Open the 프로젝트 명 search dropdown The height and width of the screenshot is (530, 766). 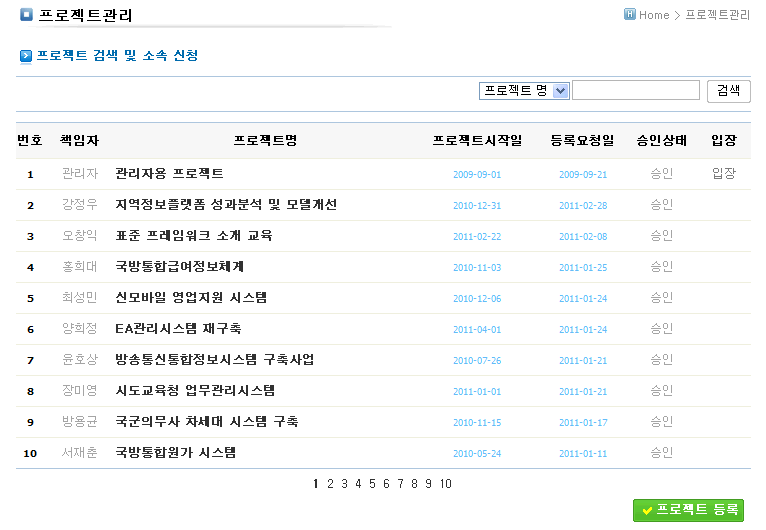[x=524, y=91]
